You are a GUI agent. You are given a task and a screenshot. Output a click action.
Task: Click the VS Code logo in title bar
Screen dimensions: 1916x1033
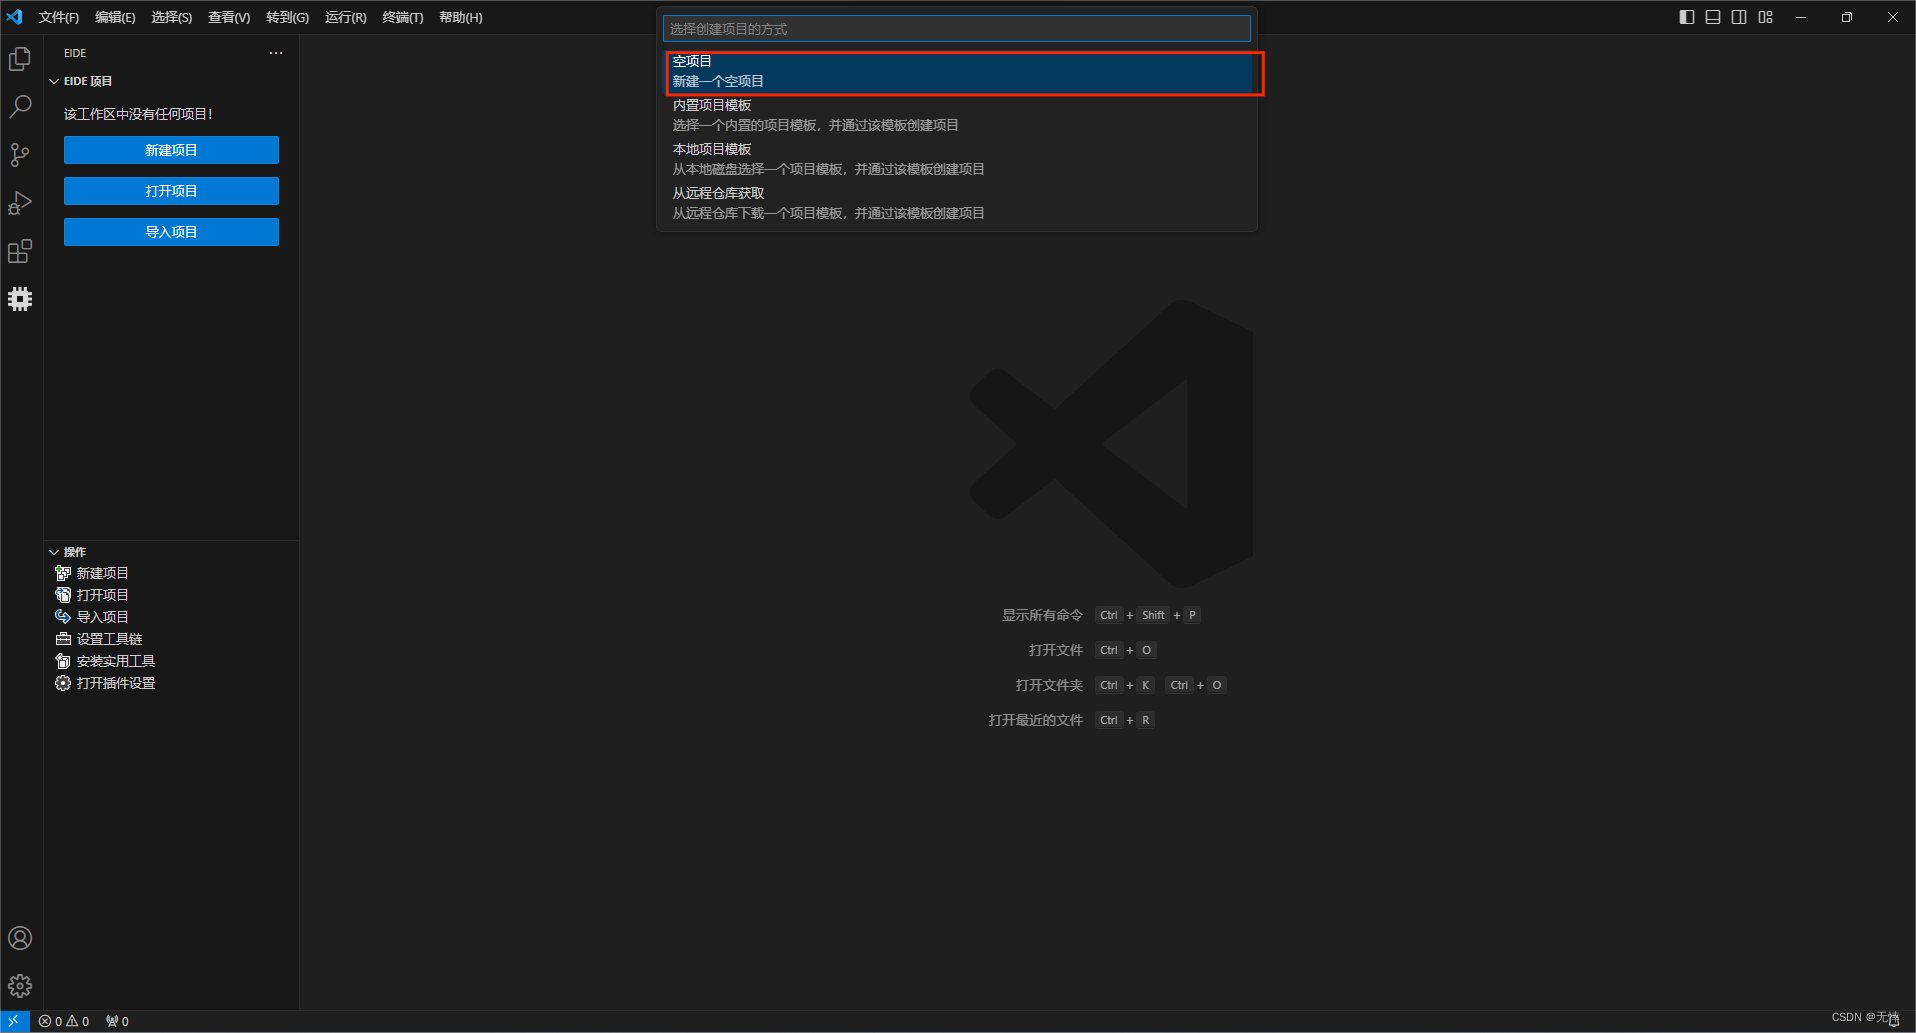[15, 17]
